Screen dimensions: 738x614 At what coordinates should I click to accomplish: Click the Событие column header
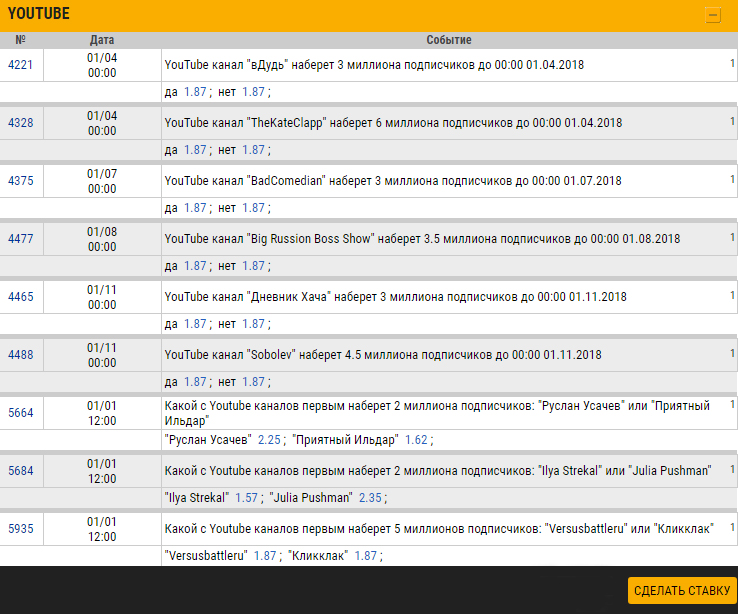(449, 40)
